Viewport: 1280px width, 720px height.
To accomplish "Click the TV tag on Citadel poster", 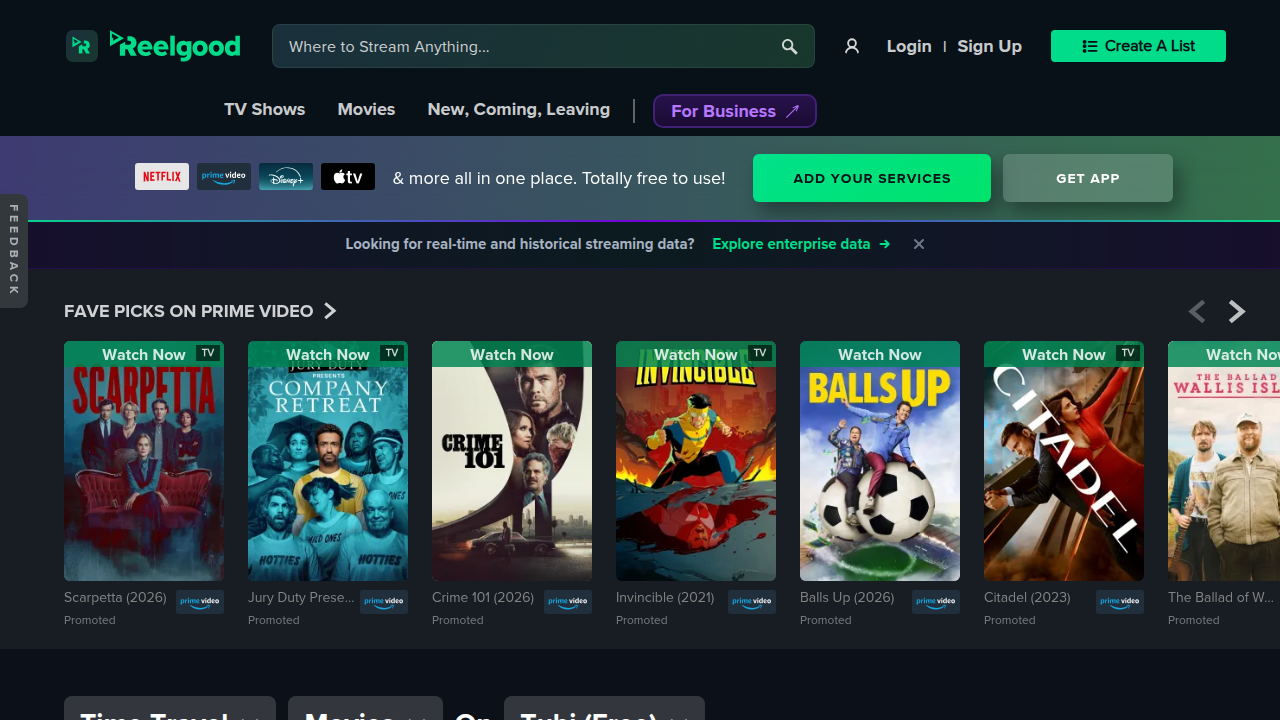I will (x=1127, y=353).
